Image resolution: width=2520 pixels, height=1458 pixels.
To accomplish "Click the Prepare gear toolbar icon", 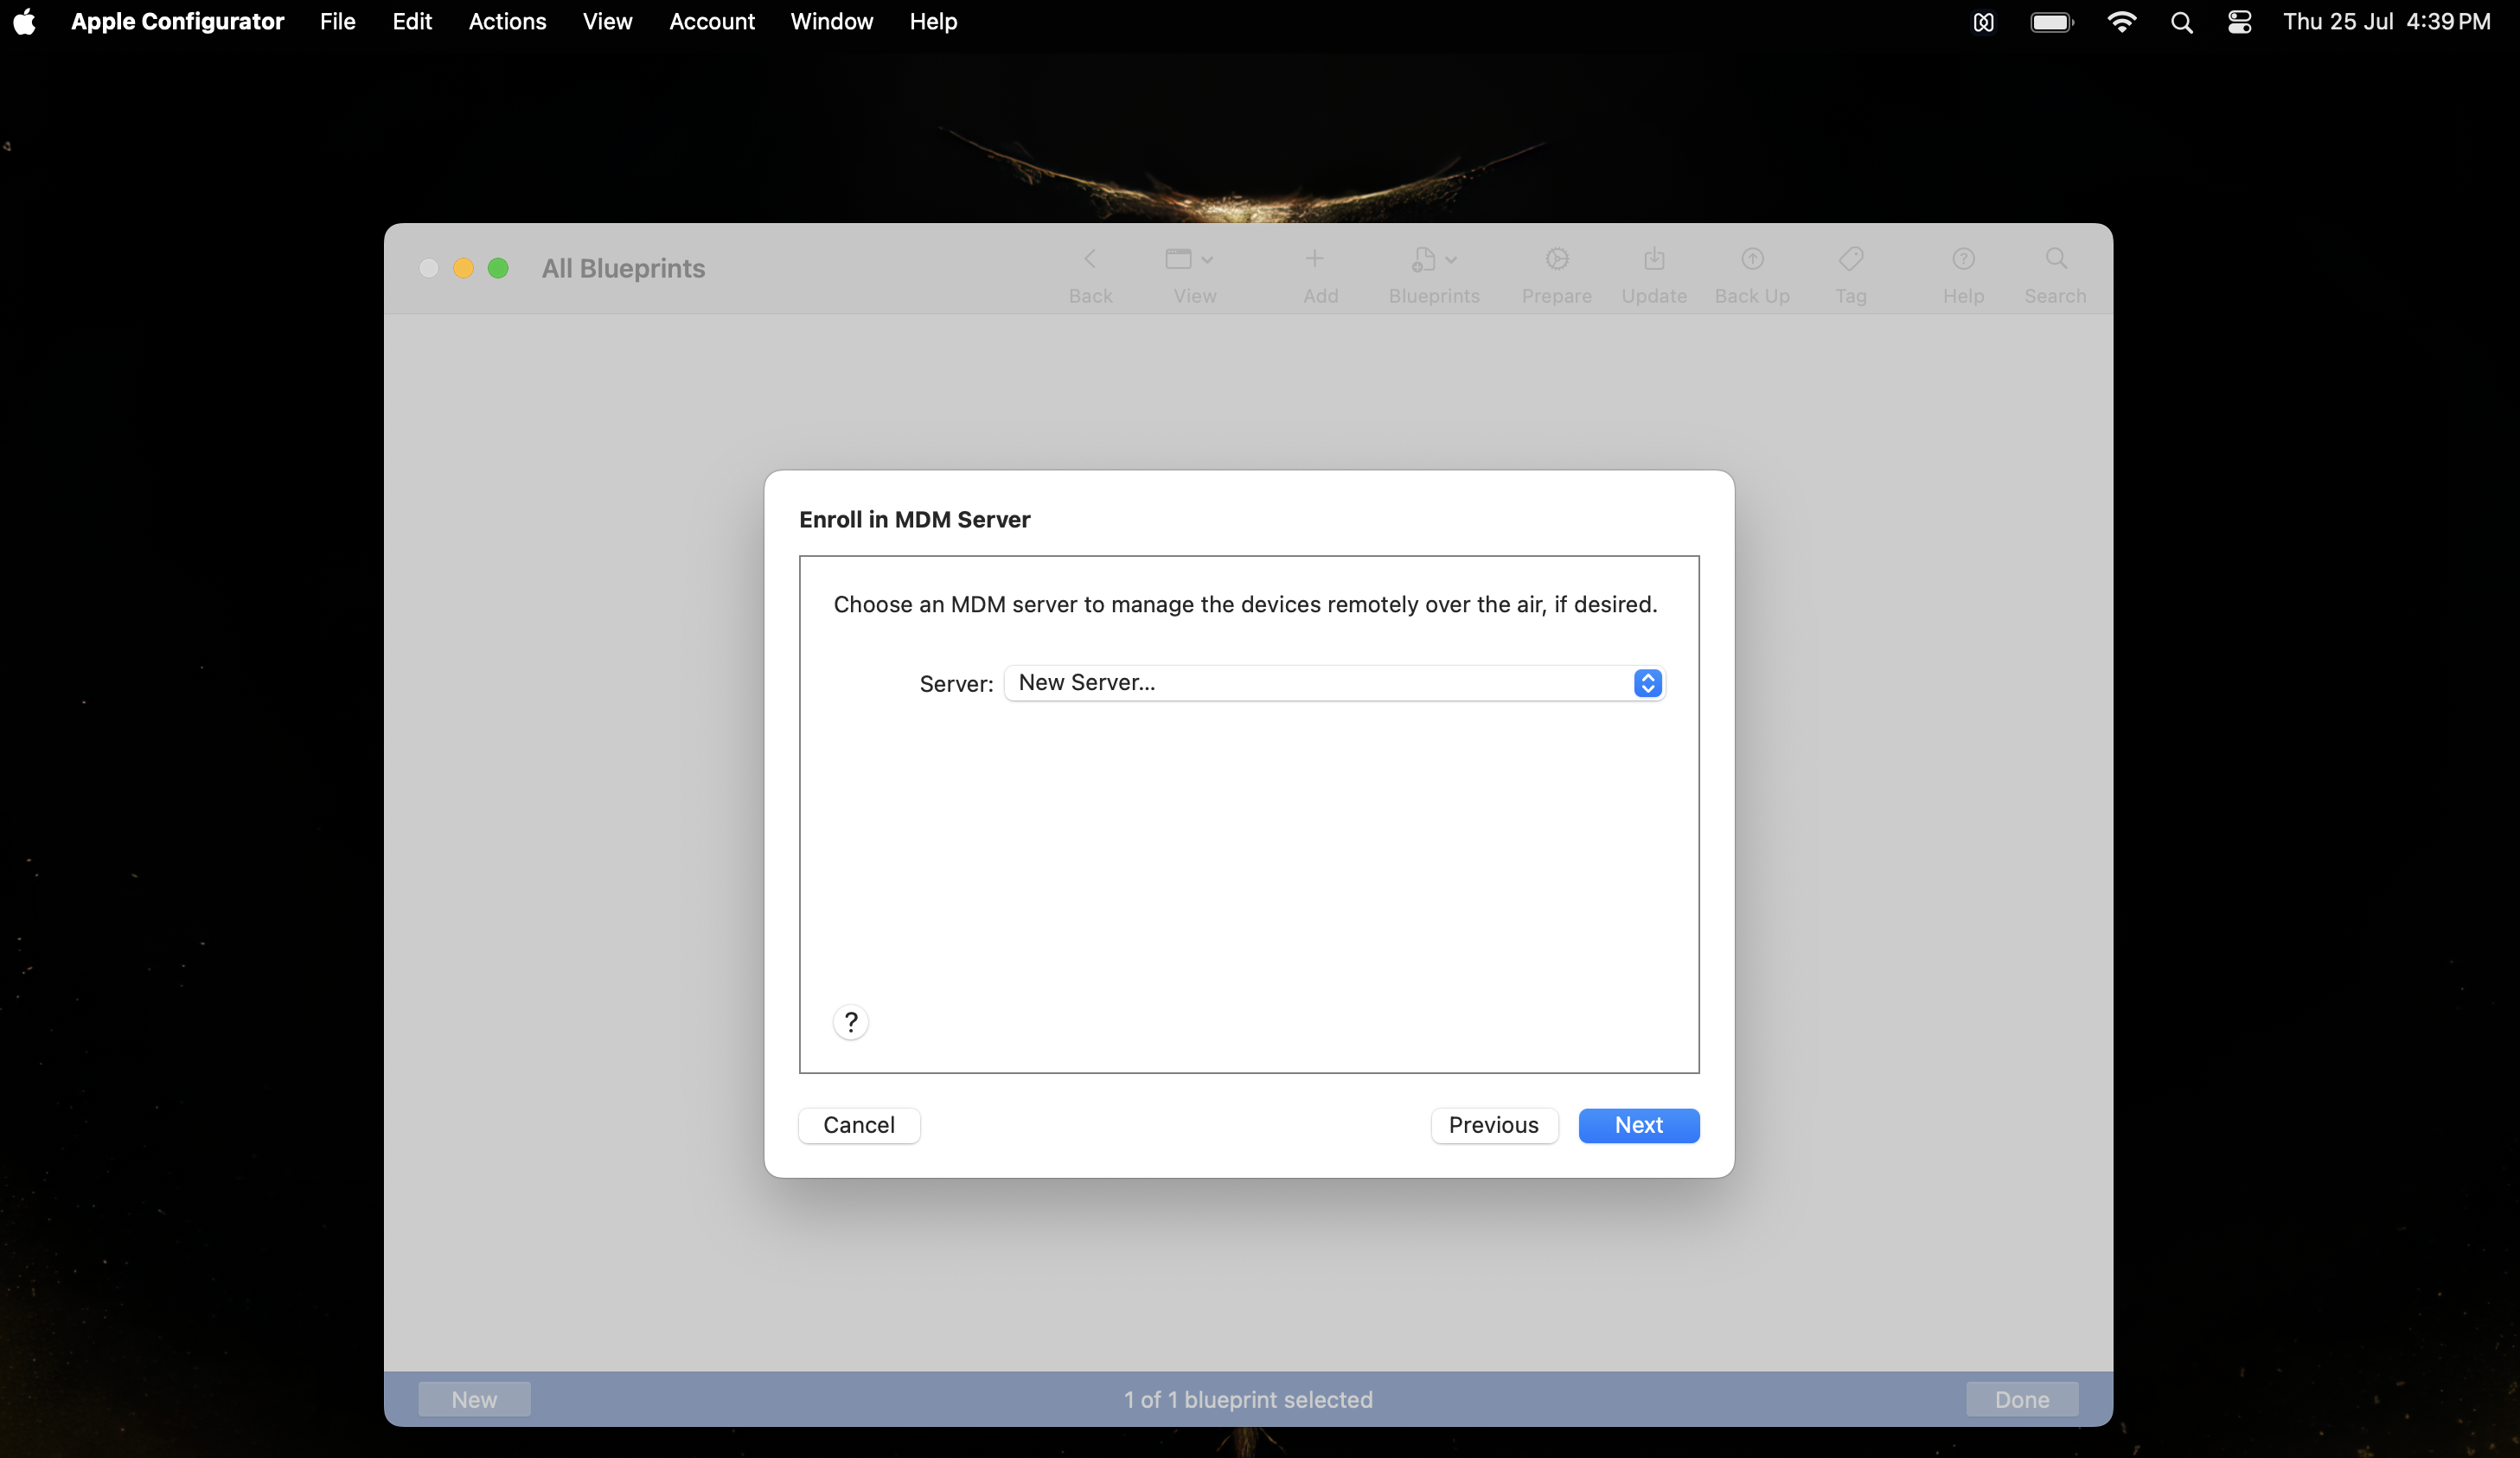I will 1556,260.
